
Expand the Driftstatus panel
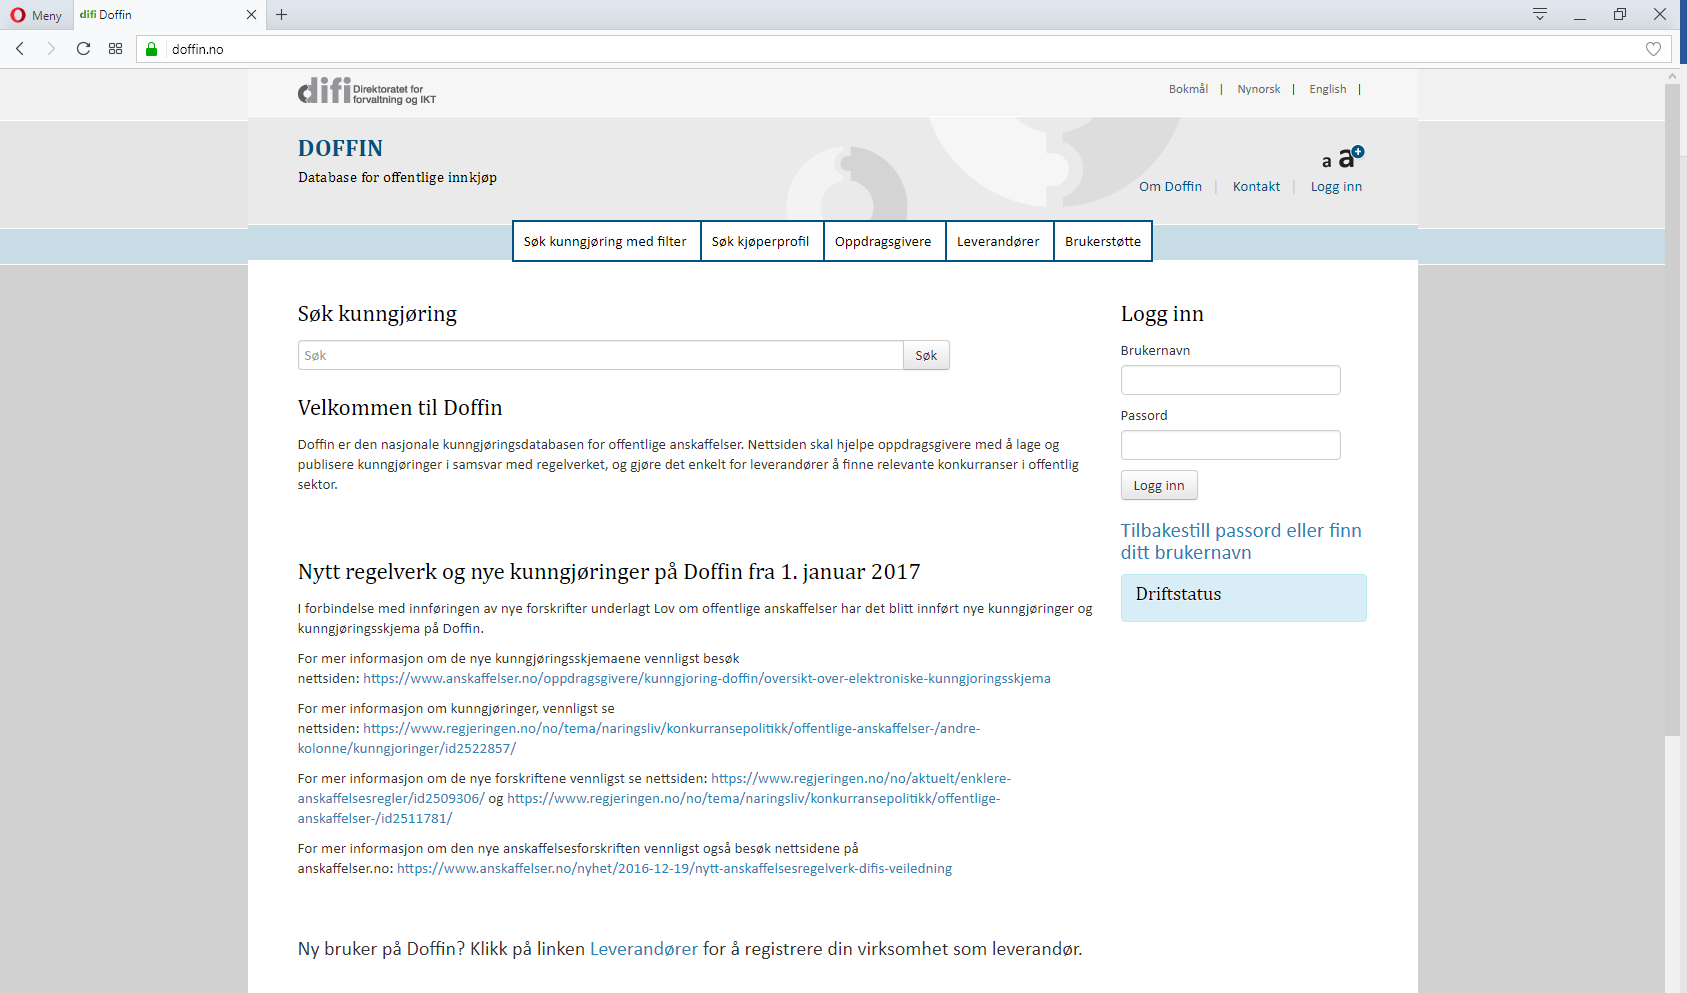[x=1243, y=597]
